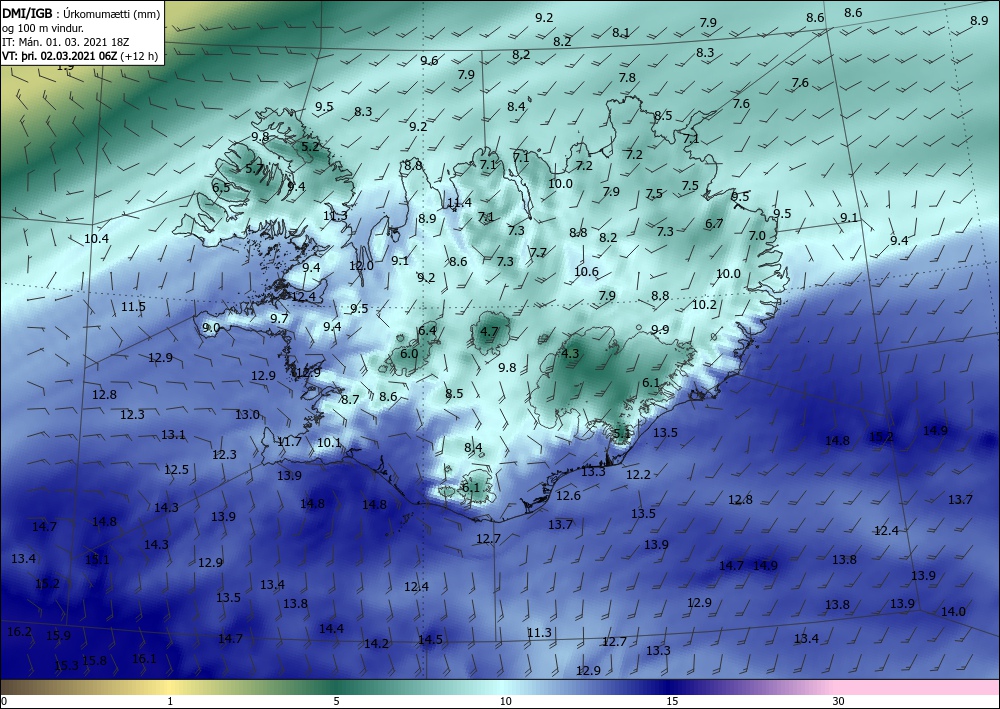Image resolution: width=1000 pixels, height=709 pixels.
Task: Click the value 6.0 on the map
Action: tap(409, 354)
